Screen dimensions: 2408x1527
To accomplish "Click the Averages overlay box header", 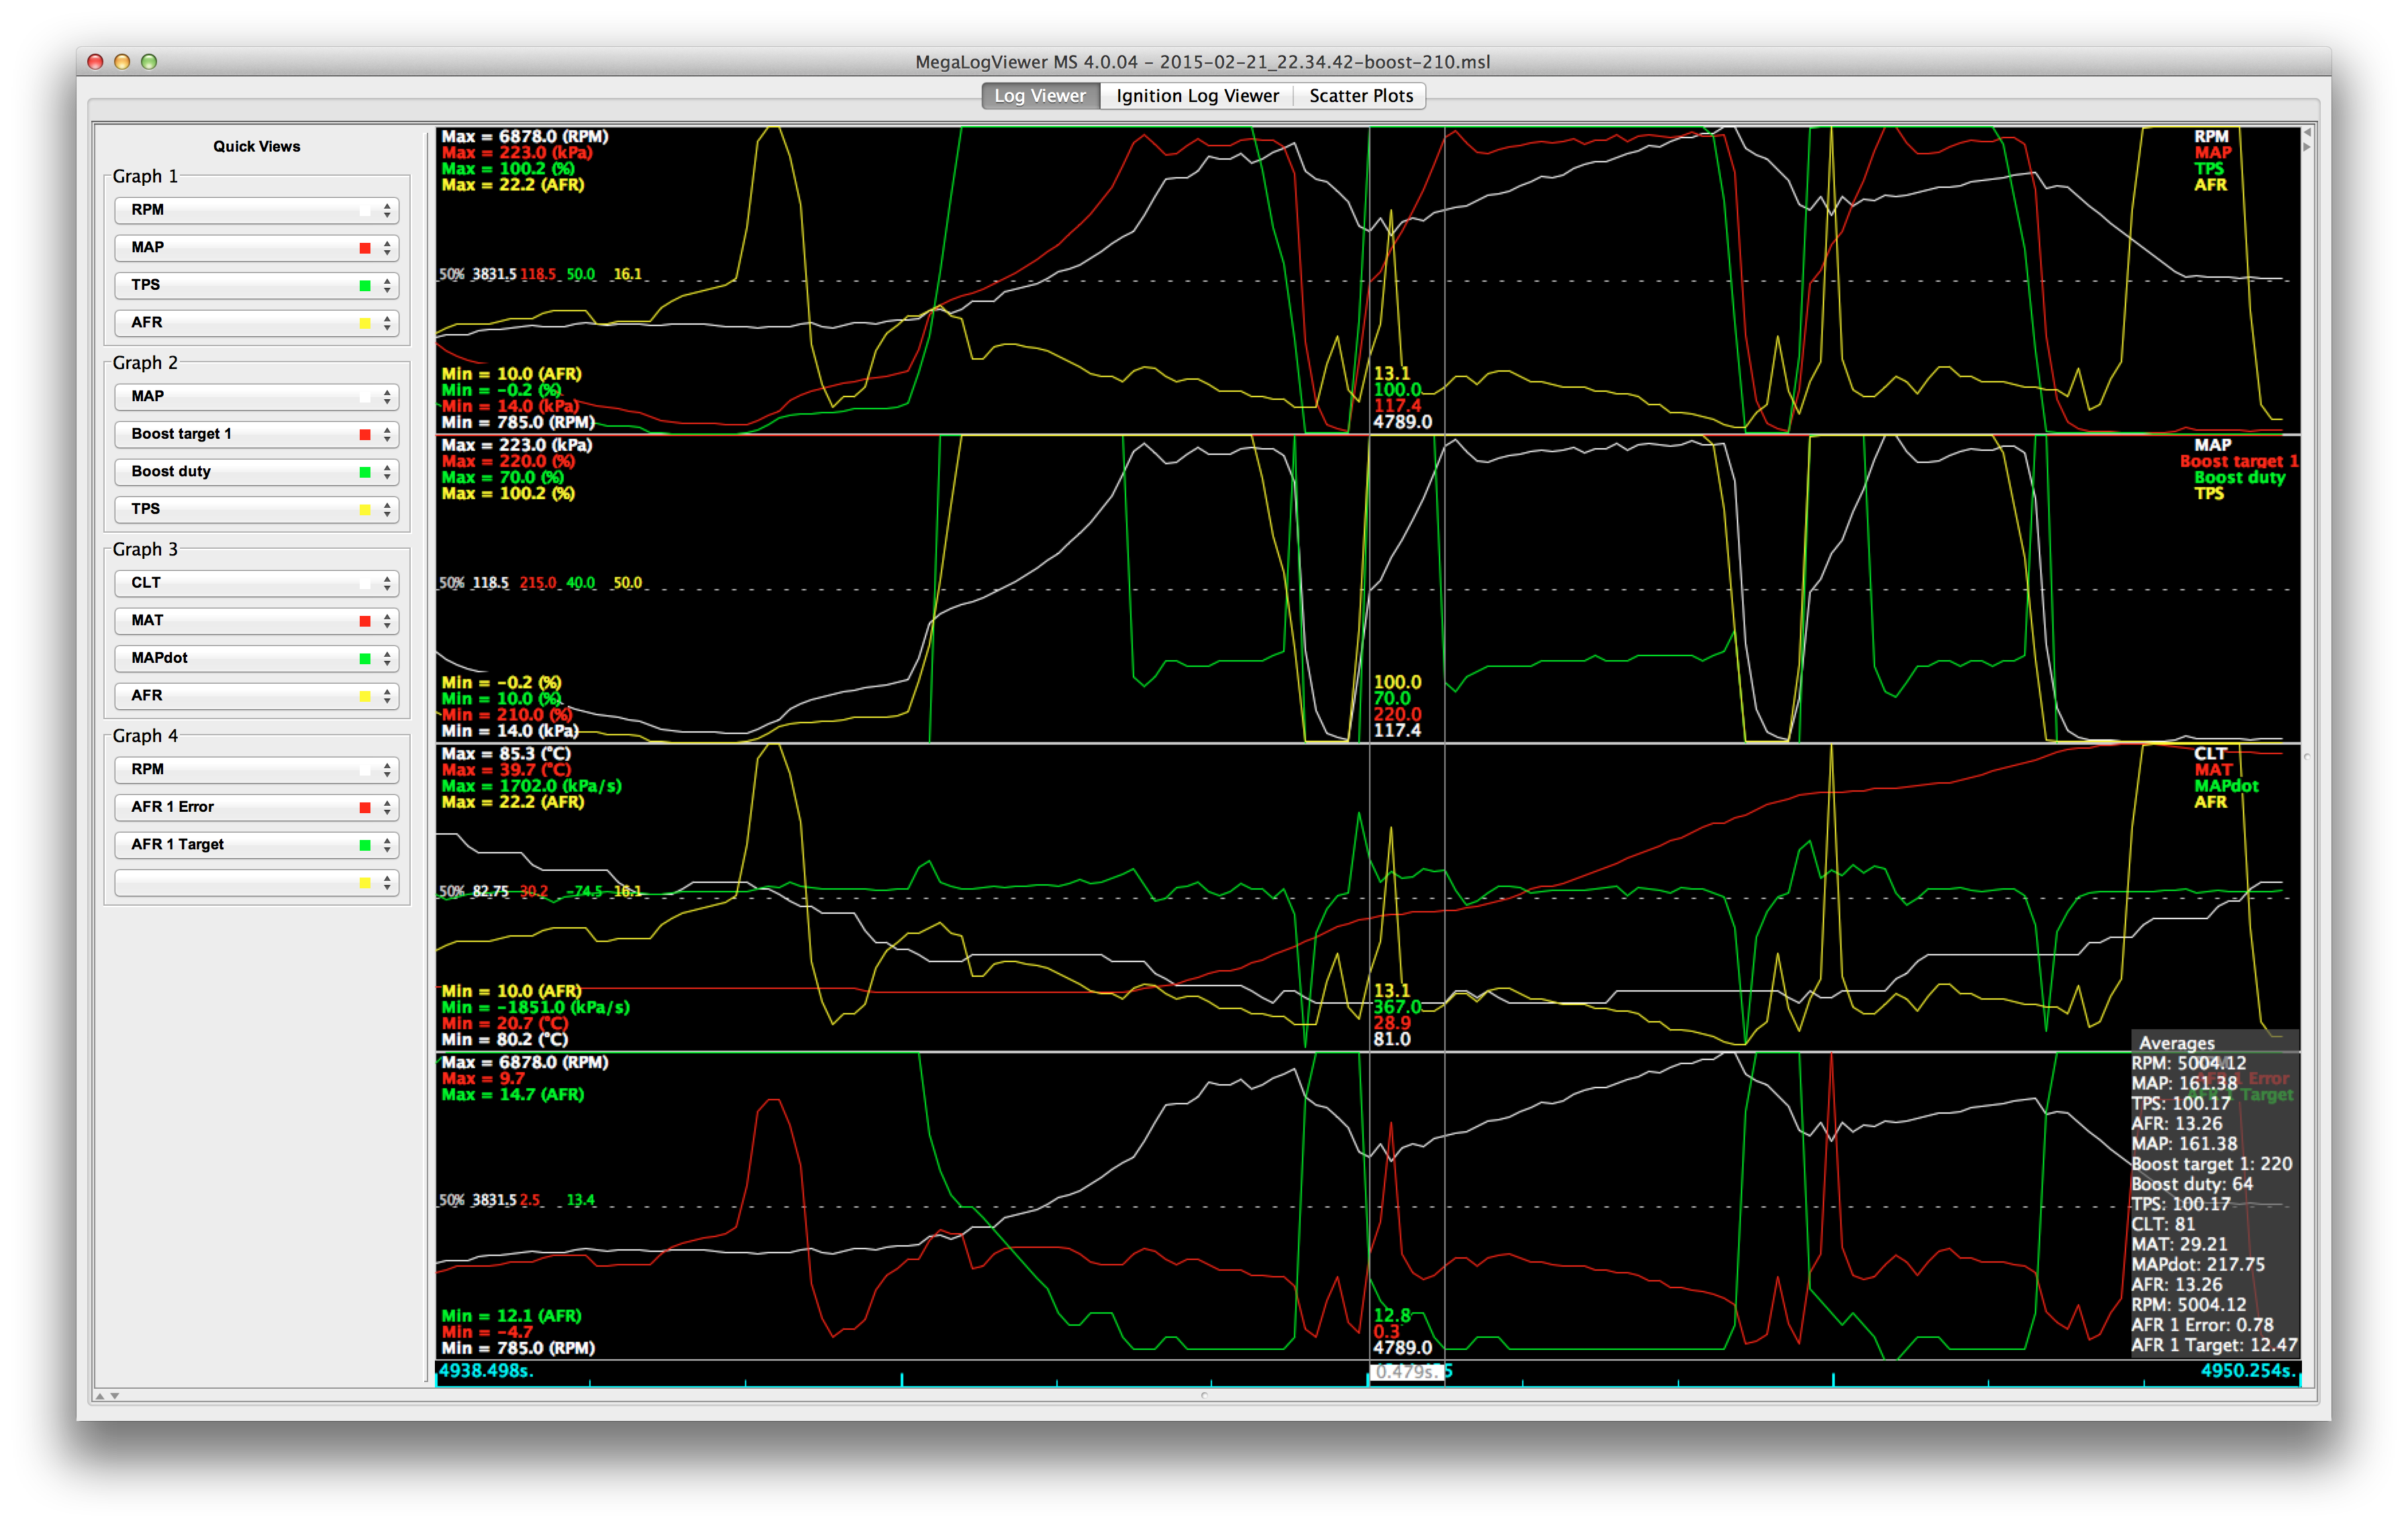I will (x=2176, y=1042).
